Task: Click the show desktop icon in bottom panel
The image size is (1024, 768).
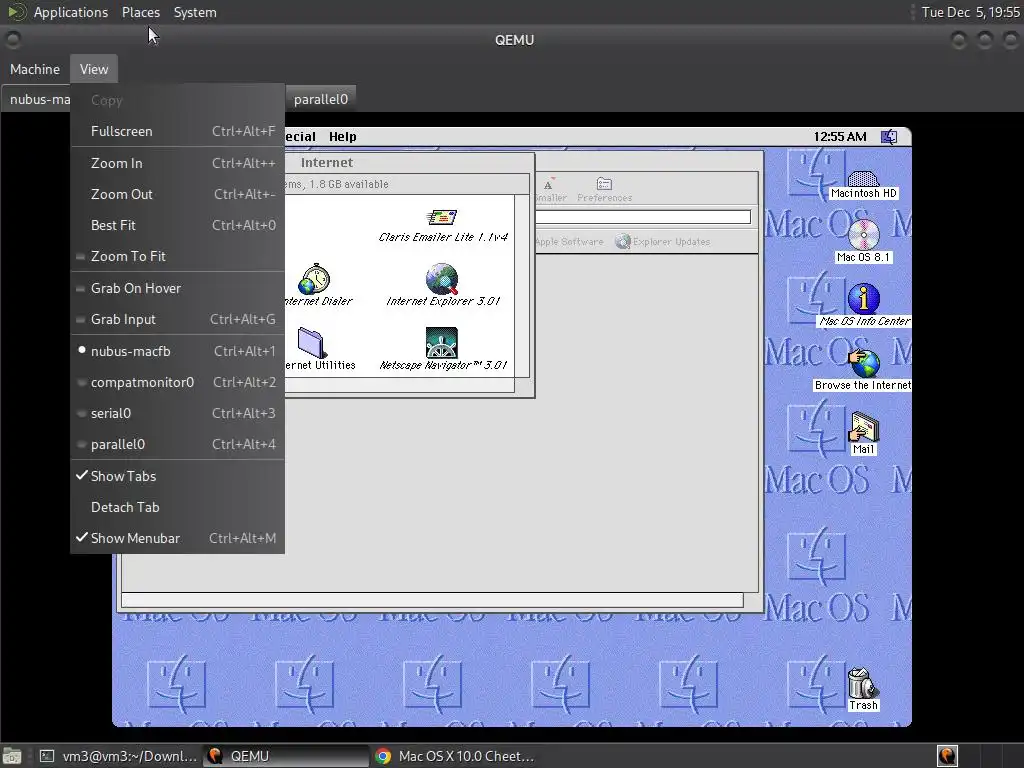Action: (x=12, y=756)
